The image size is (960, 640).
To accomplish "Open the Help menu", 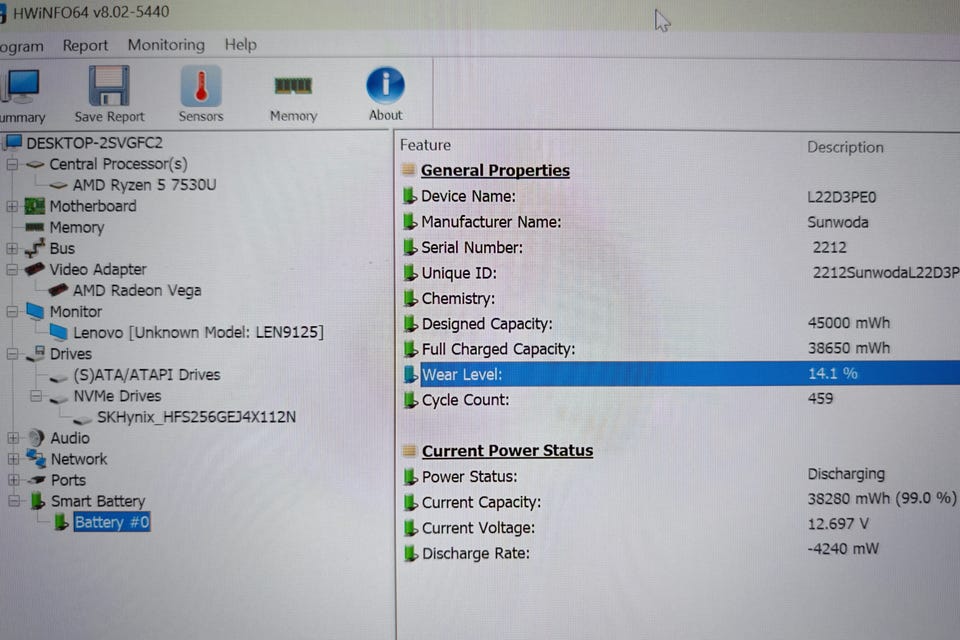I will (241, 45).
